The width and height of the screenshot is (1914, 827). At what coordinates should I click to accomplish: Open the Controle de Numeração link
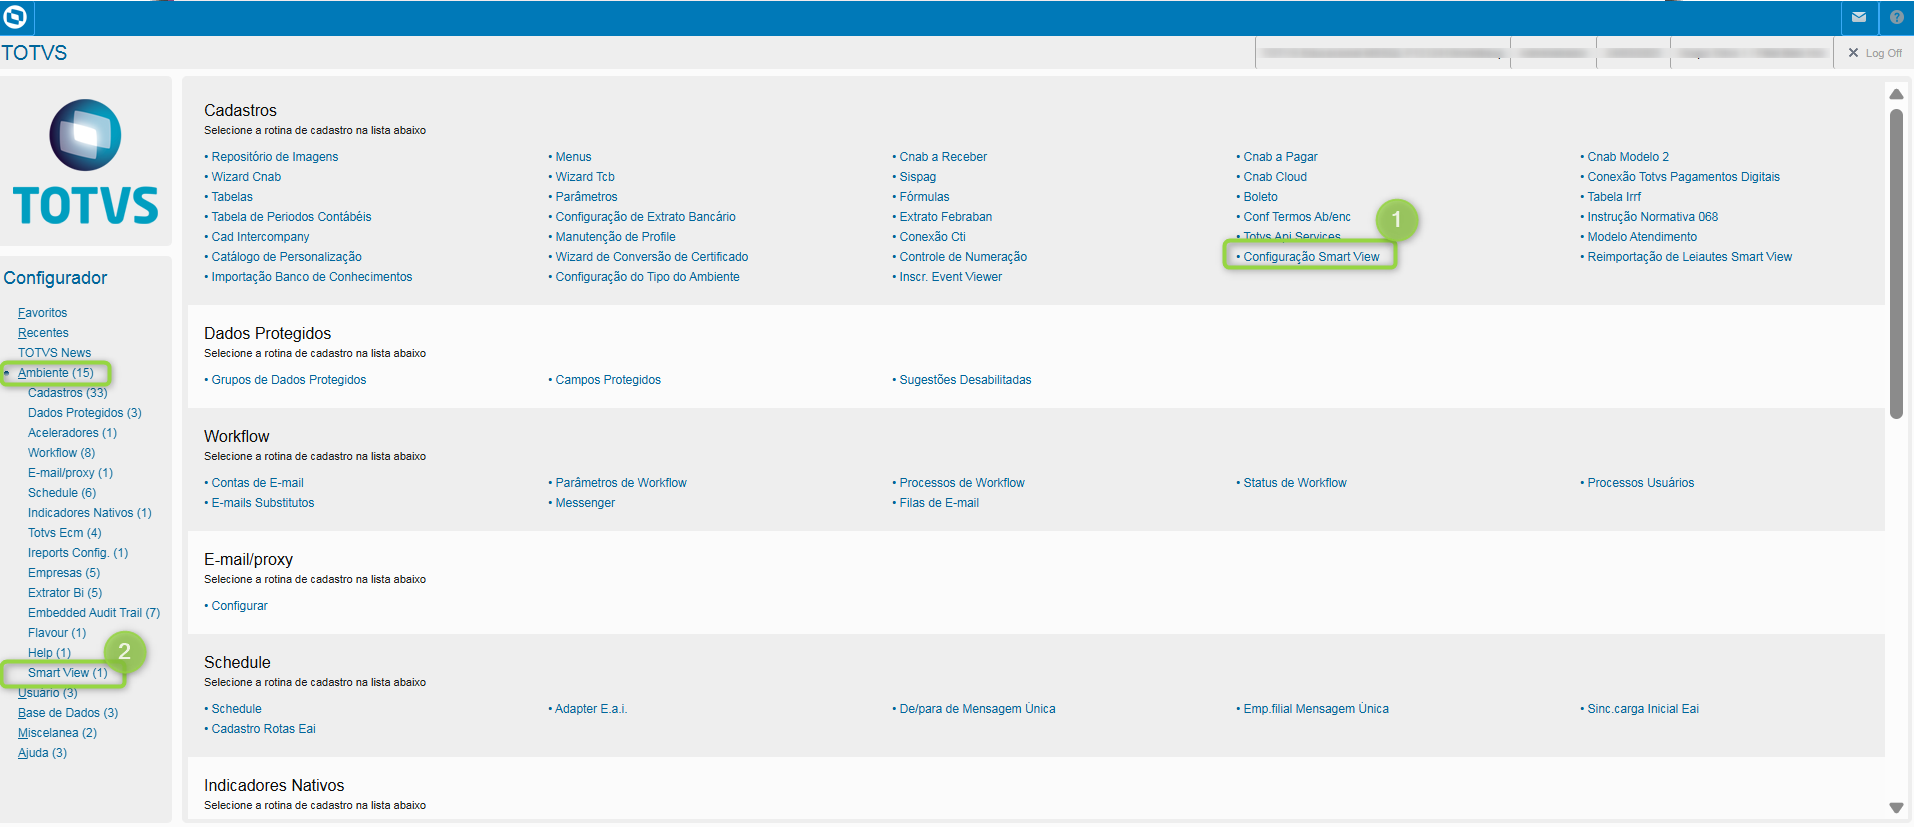pyautogui.click(x=963, y=257)
